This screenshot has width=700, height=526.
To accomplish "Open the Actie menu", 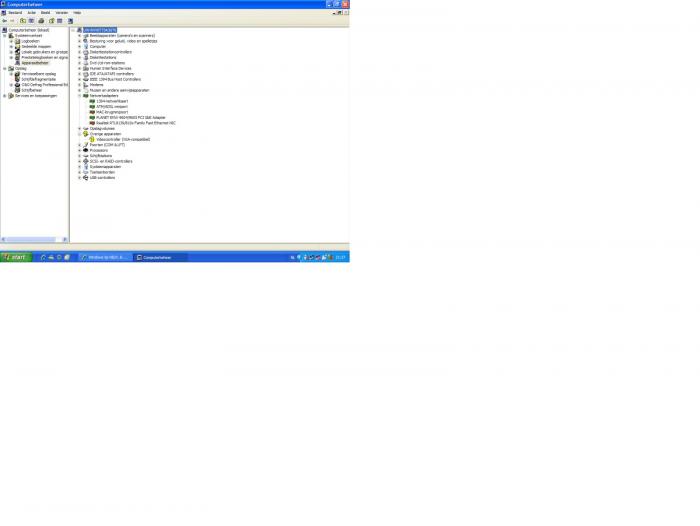I will pos(31,13).
